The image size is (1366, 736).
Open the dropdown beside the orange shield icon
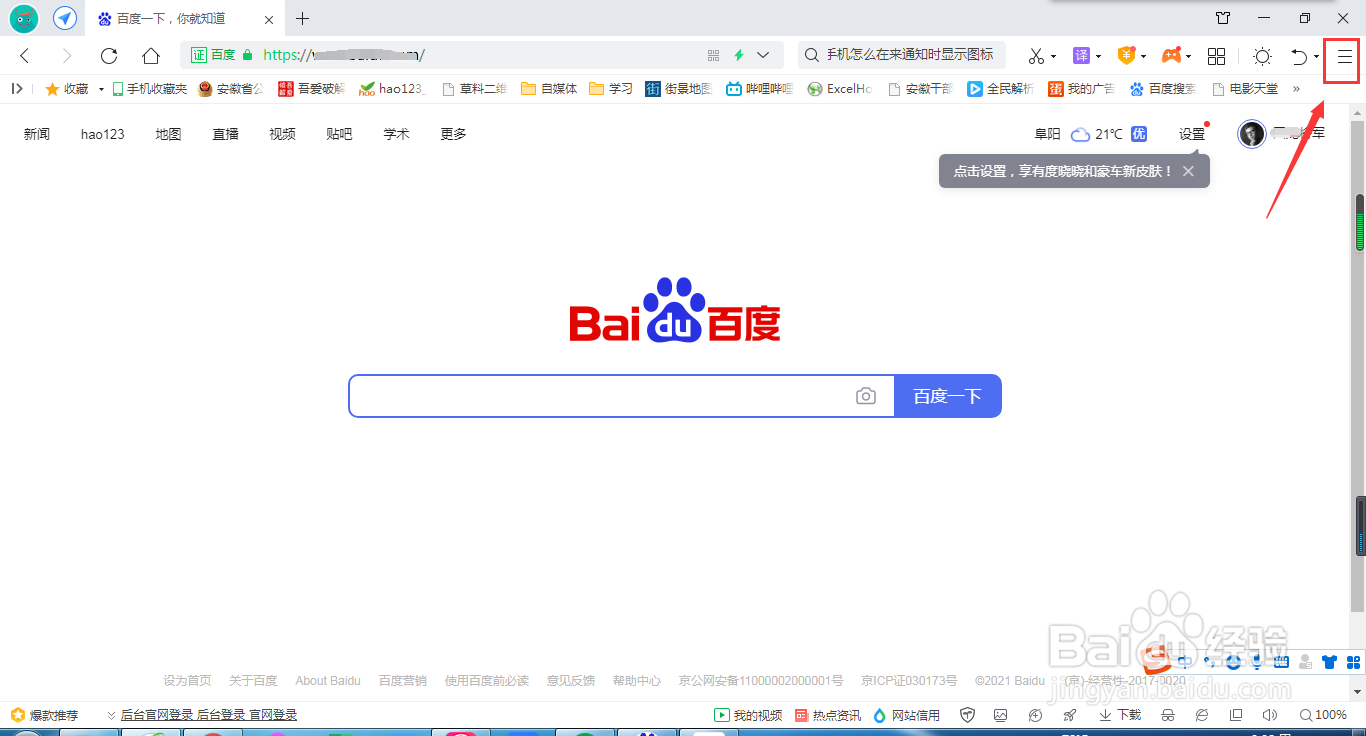1143,57
